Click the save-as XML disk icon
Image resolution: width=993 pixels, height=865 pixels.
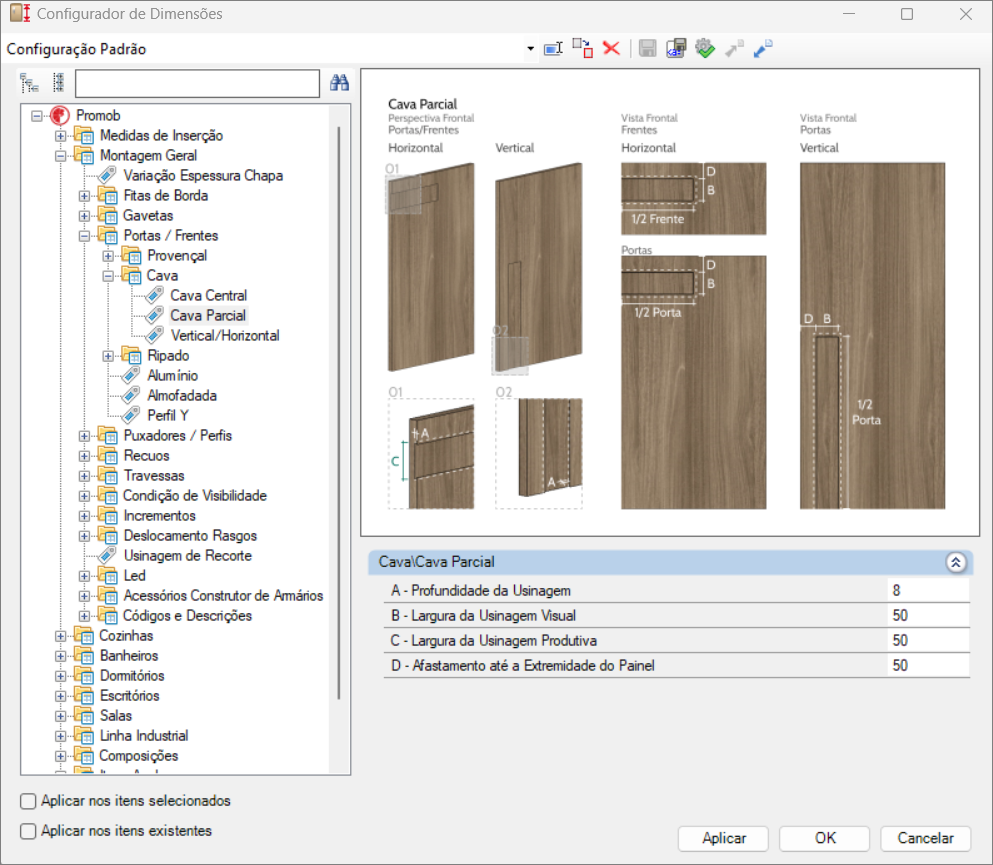pos(676,48)
